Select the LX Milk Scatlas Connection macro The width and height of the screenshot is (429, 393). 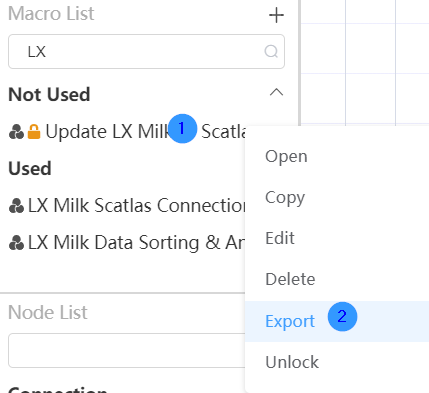(x=127, y=206)
